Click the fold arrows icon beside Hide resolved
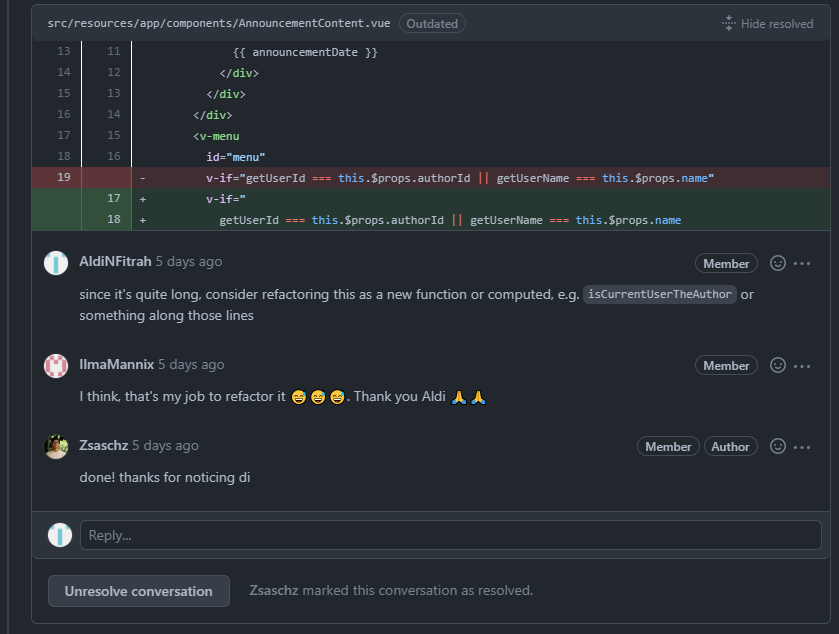The width and height of the screenshot is (839, 634). point(728,21)
